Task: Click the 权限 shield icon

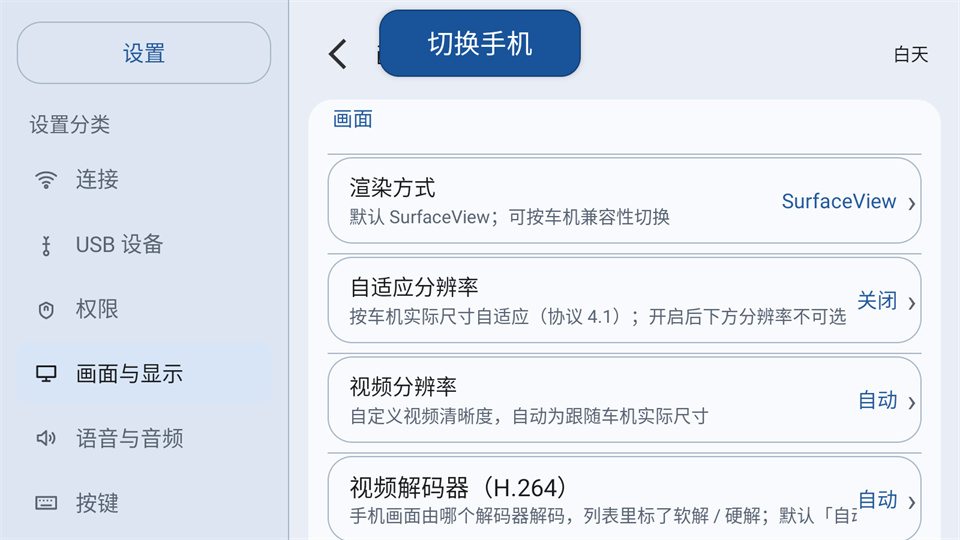Action: click(46, 310)
